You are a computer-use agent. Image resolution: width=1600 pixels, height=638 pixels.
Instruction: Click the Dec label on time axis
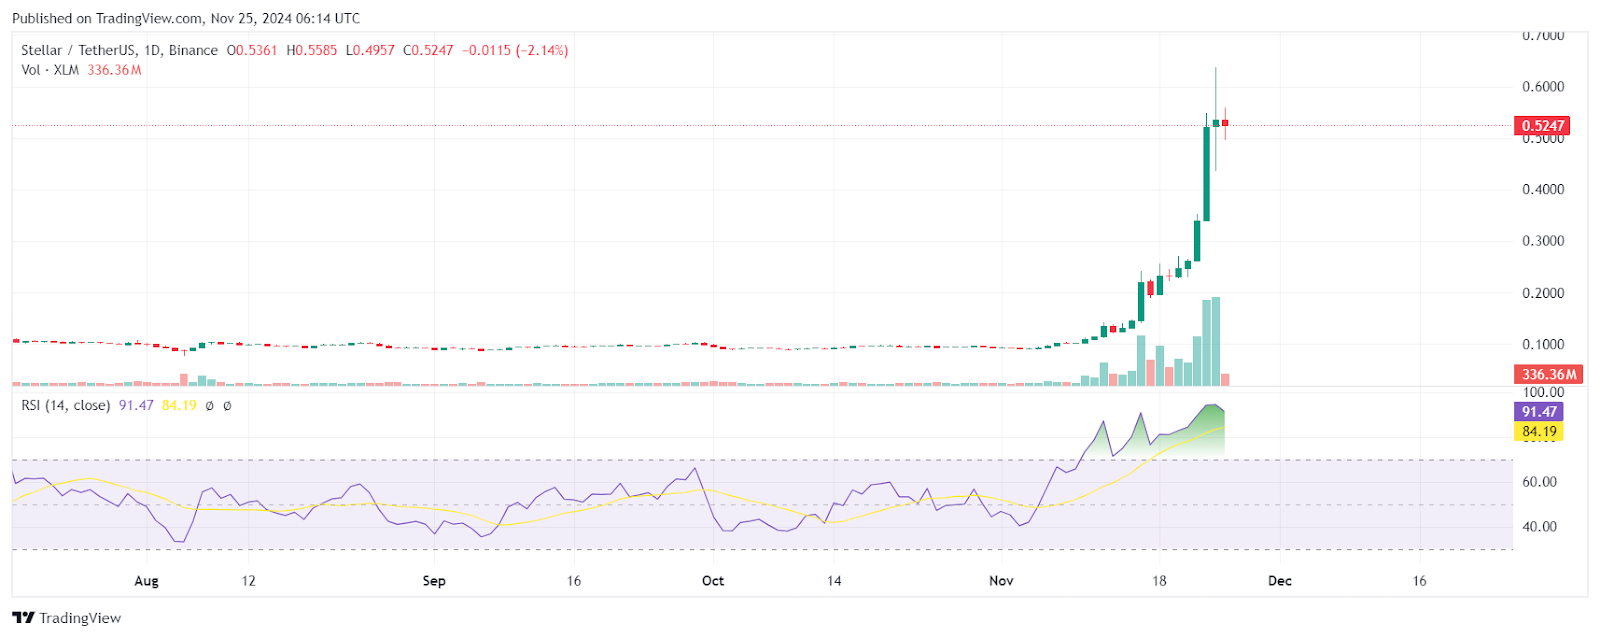pyautogui.click(x=1280, y=581)
